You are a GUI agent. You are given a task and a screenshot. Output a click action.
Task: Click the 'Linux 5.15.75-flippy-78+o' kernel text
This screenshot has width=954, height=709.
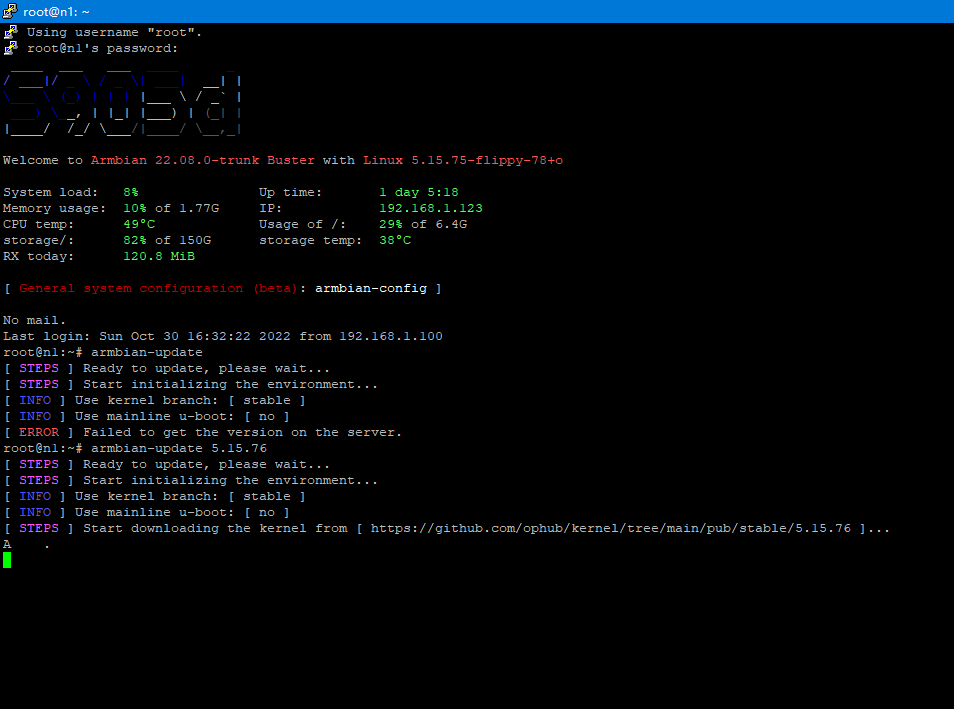pyautogui.click(x=463, y=160)
